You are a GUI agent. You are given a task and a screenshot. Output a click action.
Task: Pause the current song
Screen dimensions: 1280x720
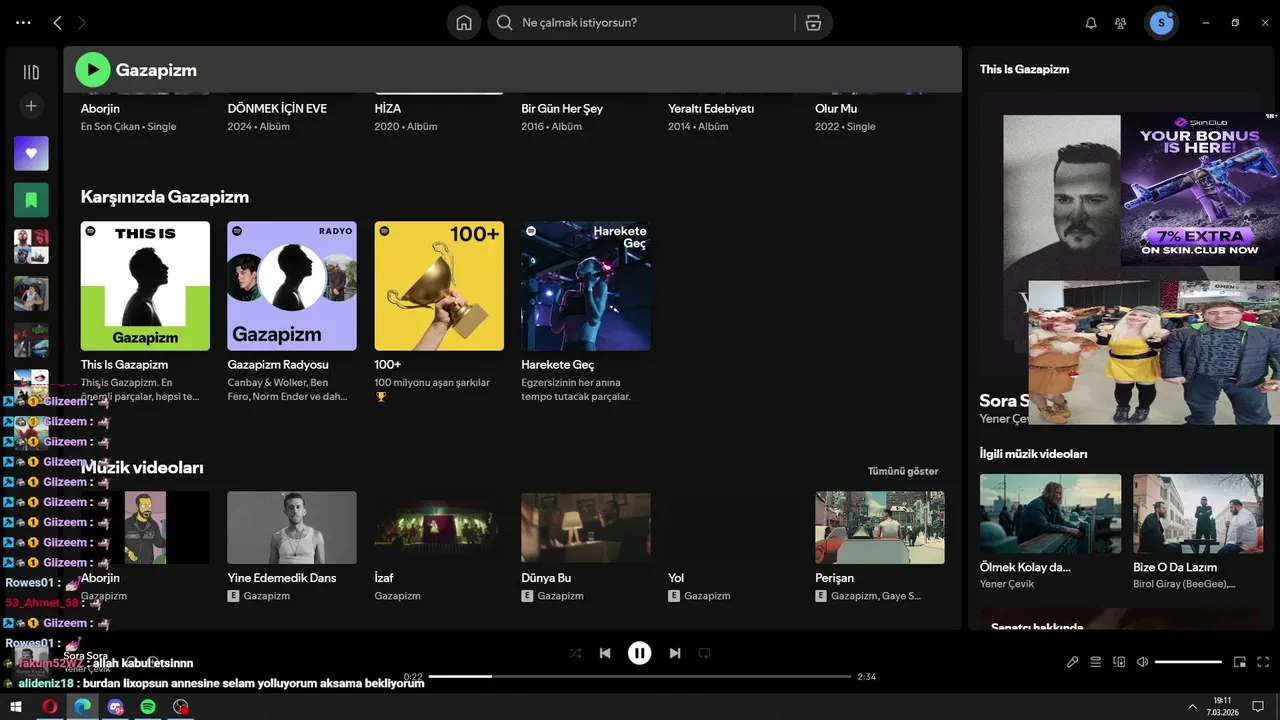[640, 653]
